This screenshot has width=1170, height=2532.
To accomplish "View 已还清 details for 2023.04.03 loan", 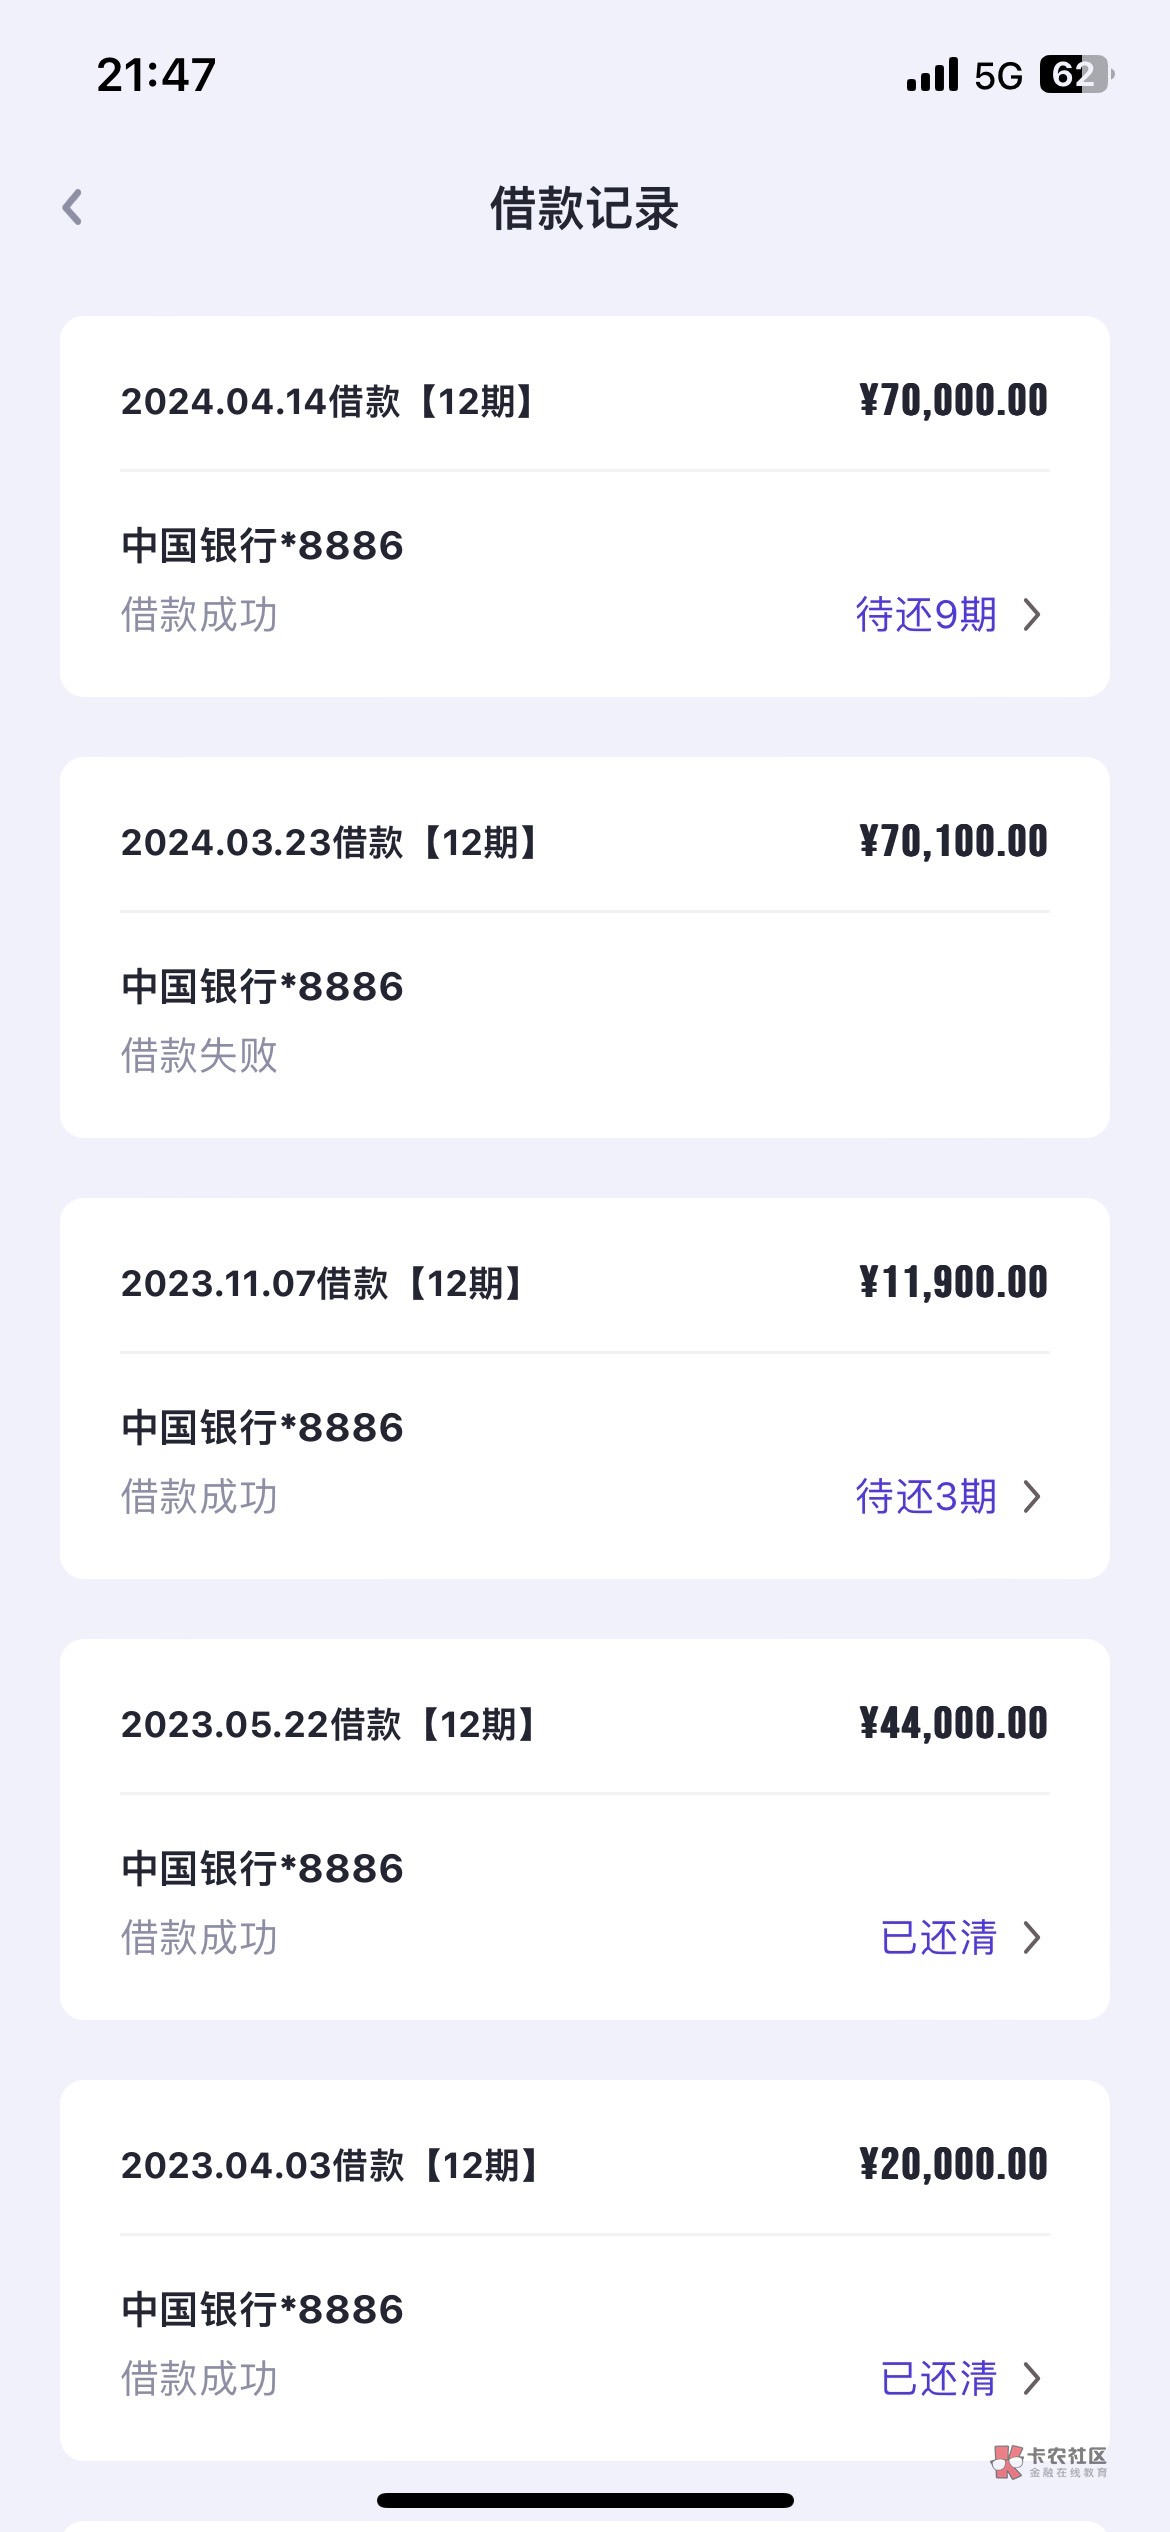I will coord(938,2378).
